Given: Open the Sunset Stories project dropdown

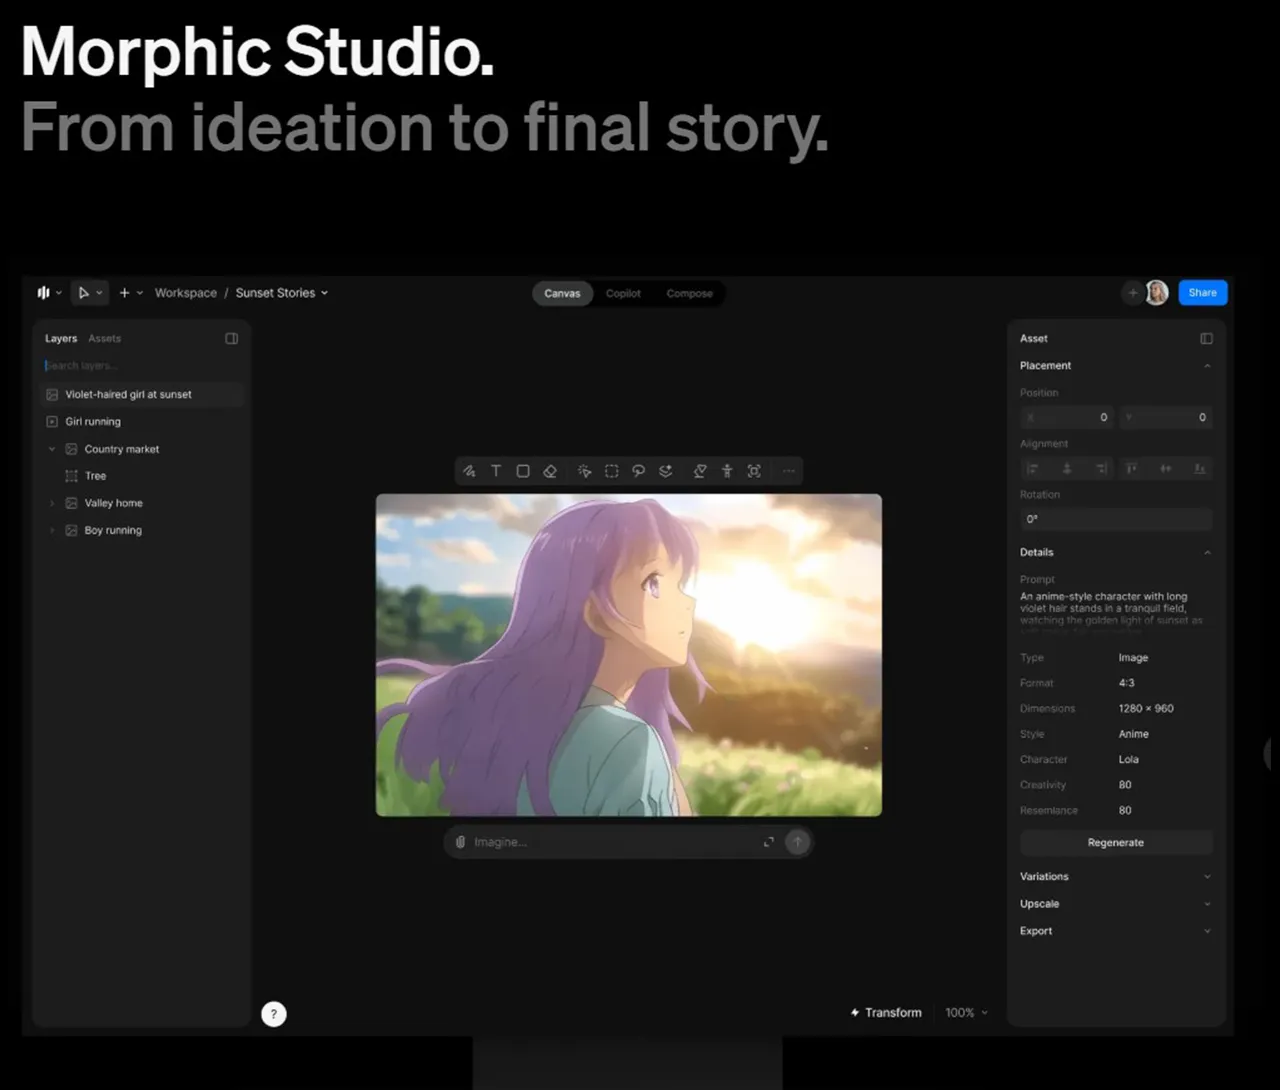Looking at the screenshot, I should click(x=324, y=292).
